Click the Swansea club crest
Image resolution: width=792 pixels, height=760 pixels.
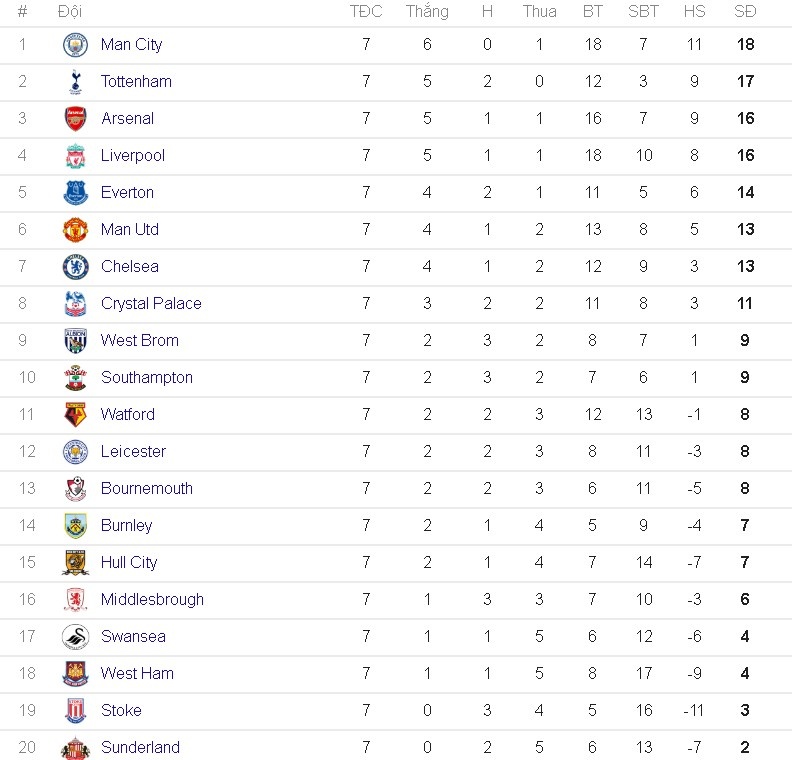76,637
